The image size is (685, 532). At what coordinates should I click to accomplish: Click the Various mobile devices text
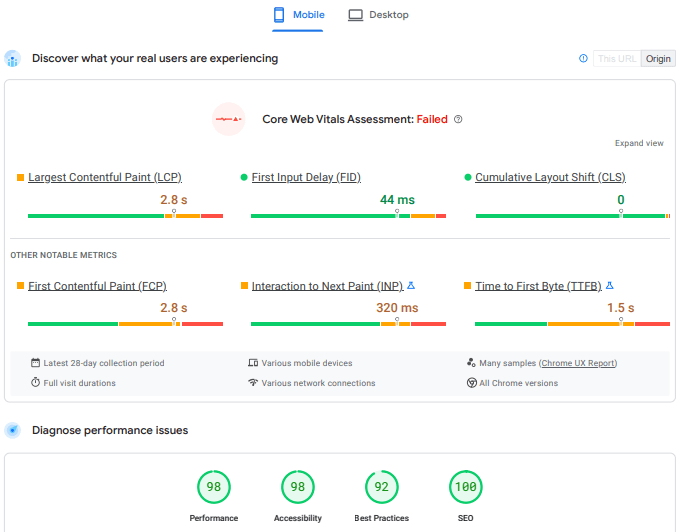(307, 363)
